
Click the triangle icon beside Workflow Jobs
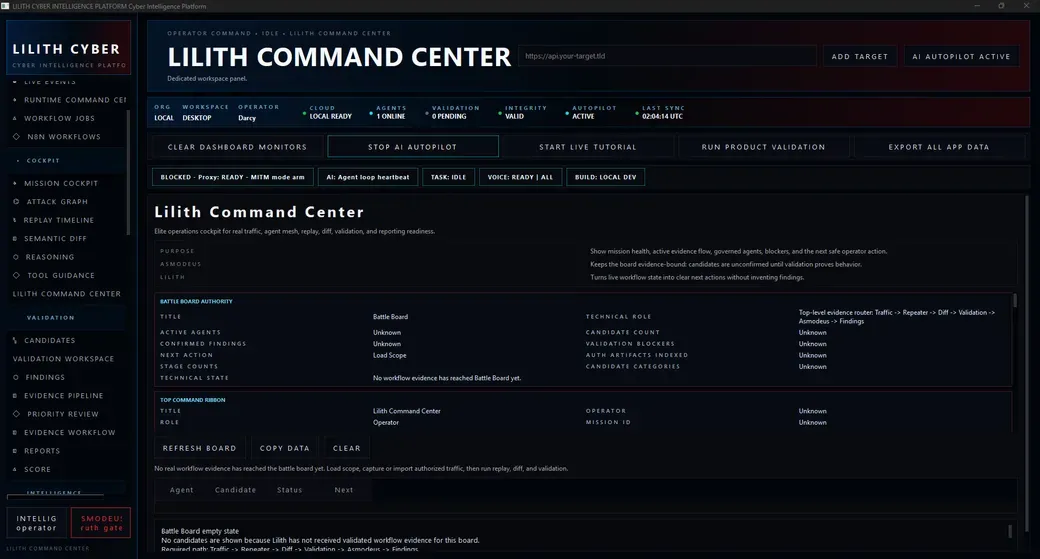tap(15, 119)
